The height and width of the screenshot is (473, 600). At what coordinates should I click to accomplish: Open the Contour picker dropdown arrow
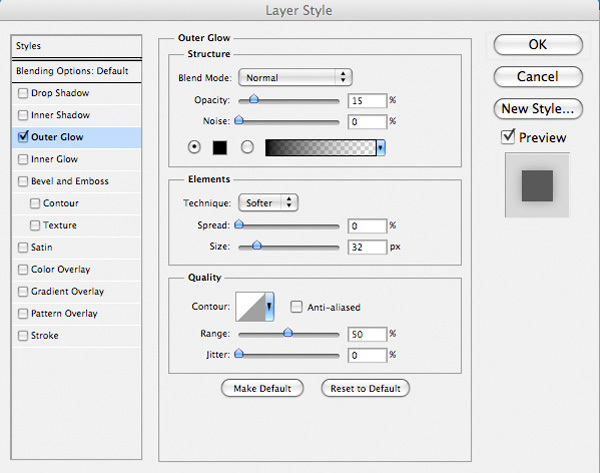tap(269, 307)
